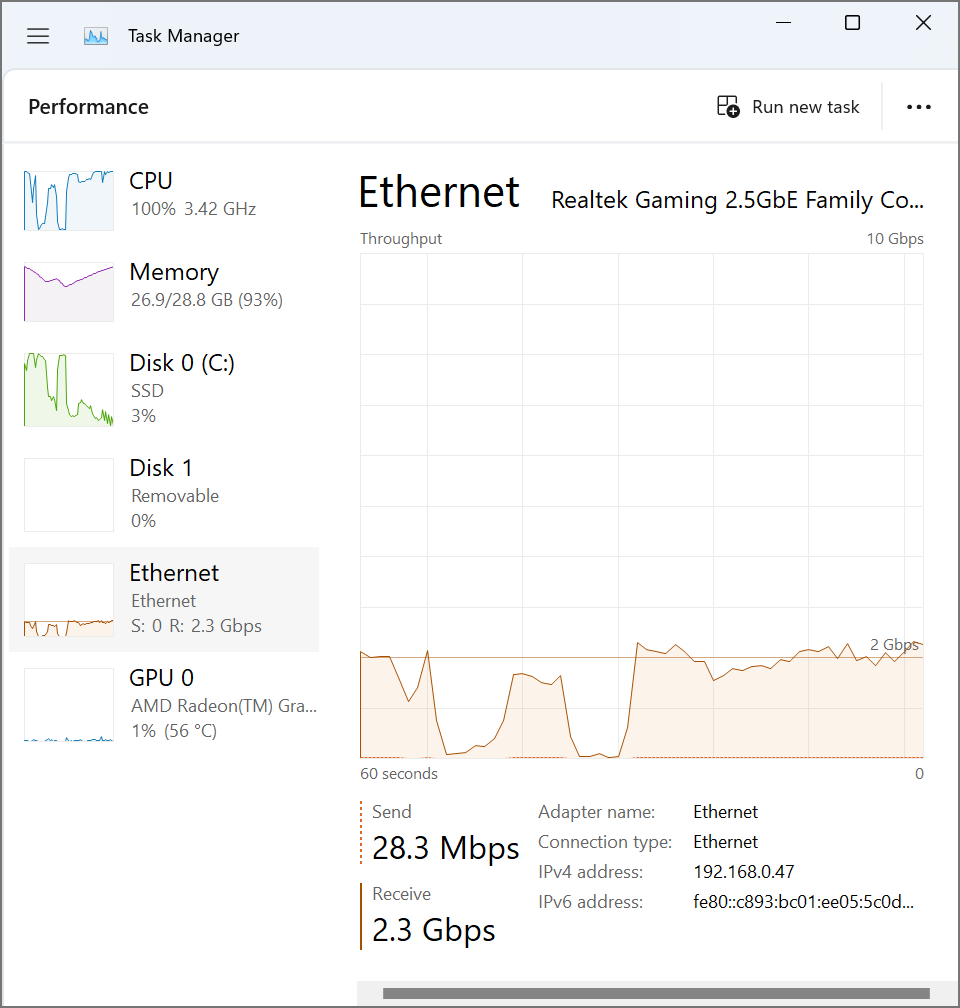960x1008 pixels.
Task: Click the Ethernet S: 0 R: 2.3 Gbps reading
Action: tap(197, 626)
